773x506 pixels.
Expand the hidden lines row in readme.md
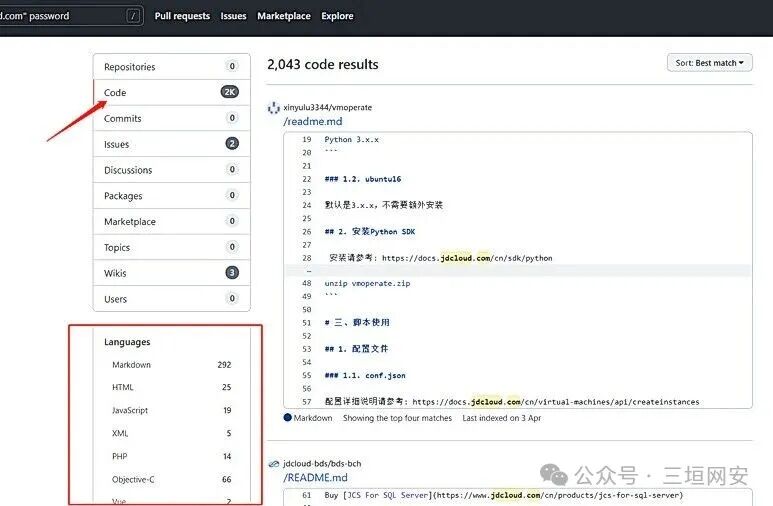click(518, 271)
